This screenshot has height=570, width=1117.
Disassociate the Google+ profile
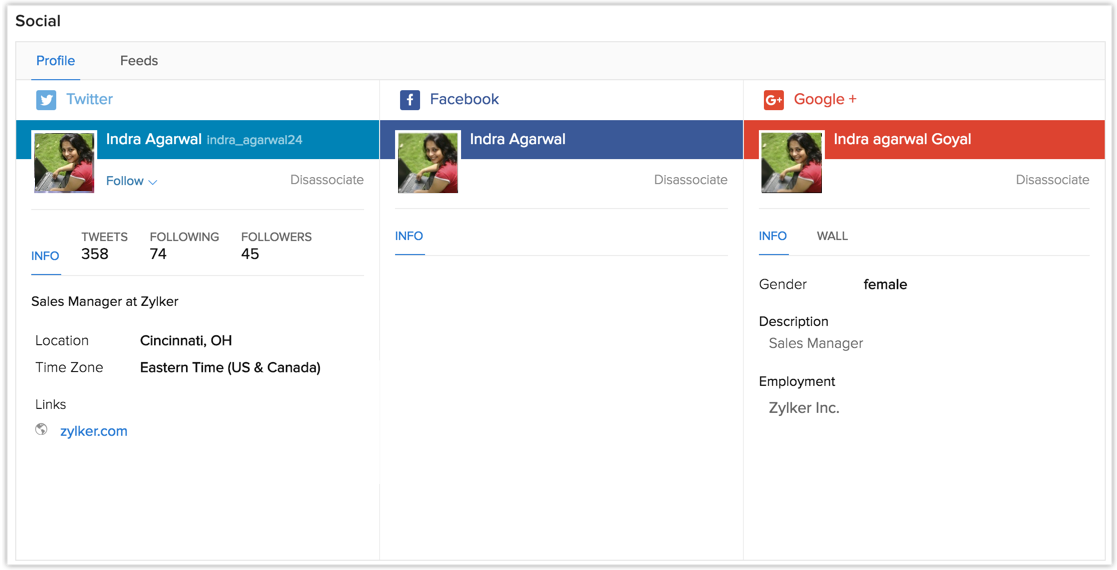tap(1053, 180)
